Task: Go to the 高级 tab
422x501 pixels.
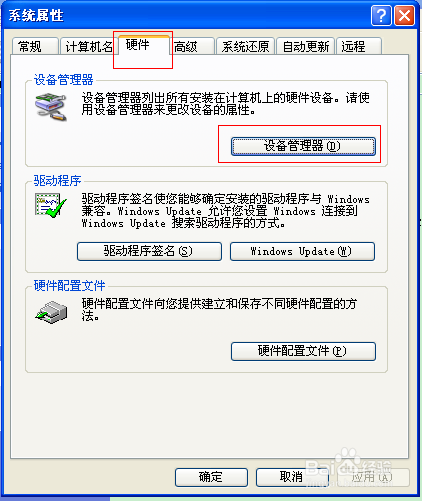Action: (192, 46)
